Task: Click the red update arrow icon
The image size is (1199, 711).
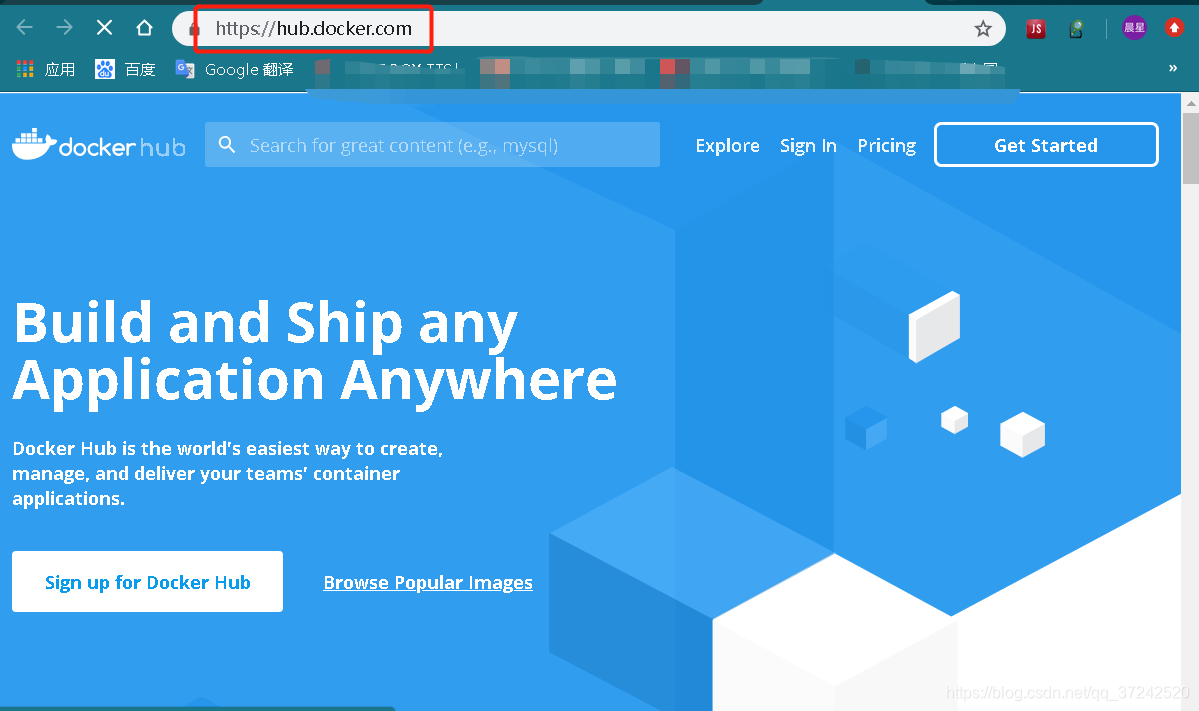Action: (x=1175, y=28)
